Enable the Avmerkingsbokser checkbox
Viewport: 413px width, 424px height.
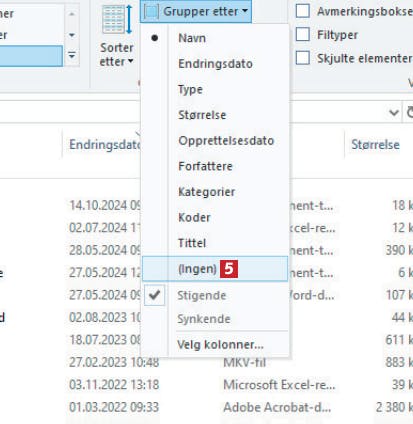pos(303,11)
